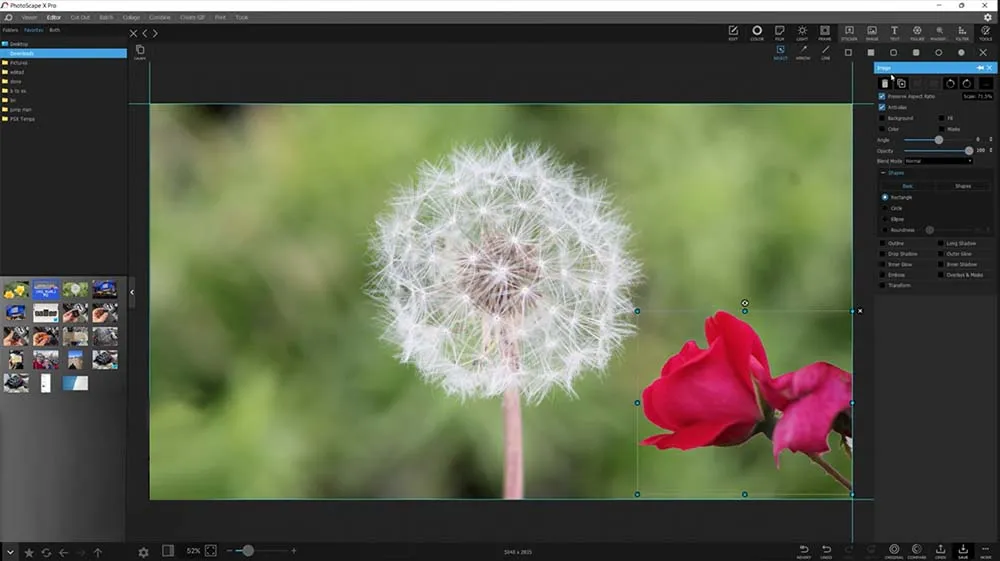Image resolution: width=1000 pixels, height=561 pixels.
Task: Click the Shapes button in Shapes section
Action: [962, 186]
